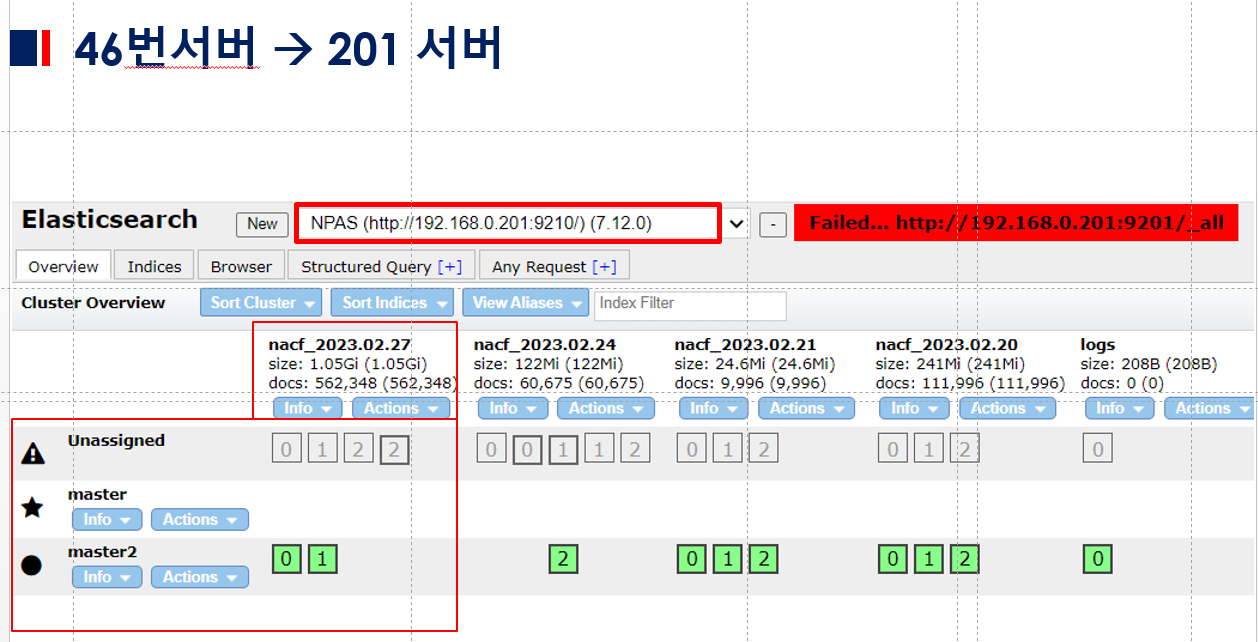Select master2 green shard 0 of nacf_2023.02.21
The image size is (1258, 642).
[691, 558]
